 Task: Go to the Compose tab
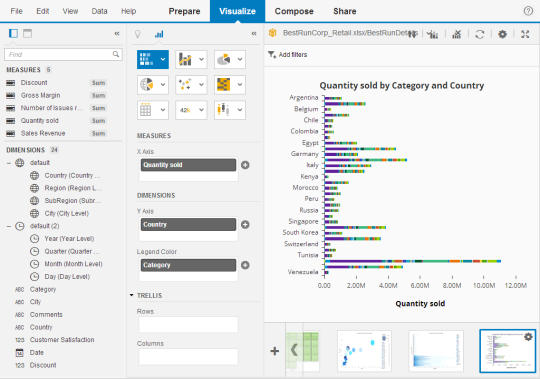[x=294, y=11]
